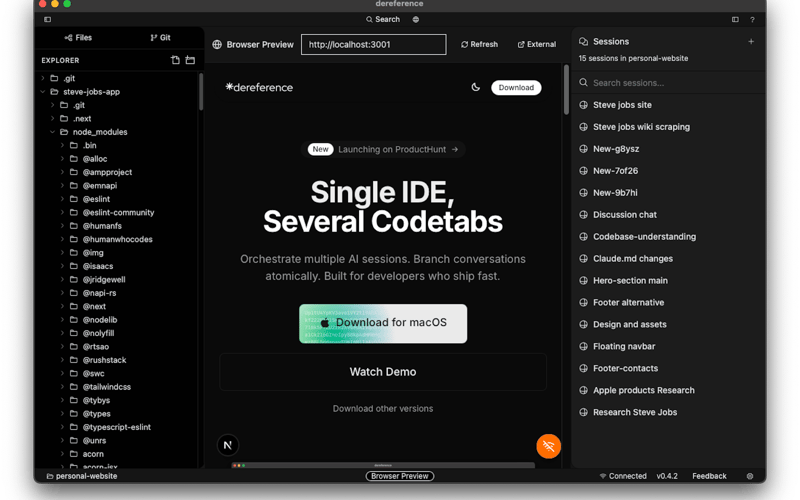Viewport: 800px width, 500px height.
Task: Focus the localhost URL input field
Action: tap(373, 44)
